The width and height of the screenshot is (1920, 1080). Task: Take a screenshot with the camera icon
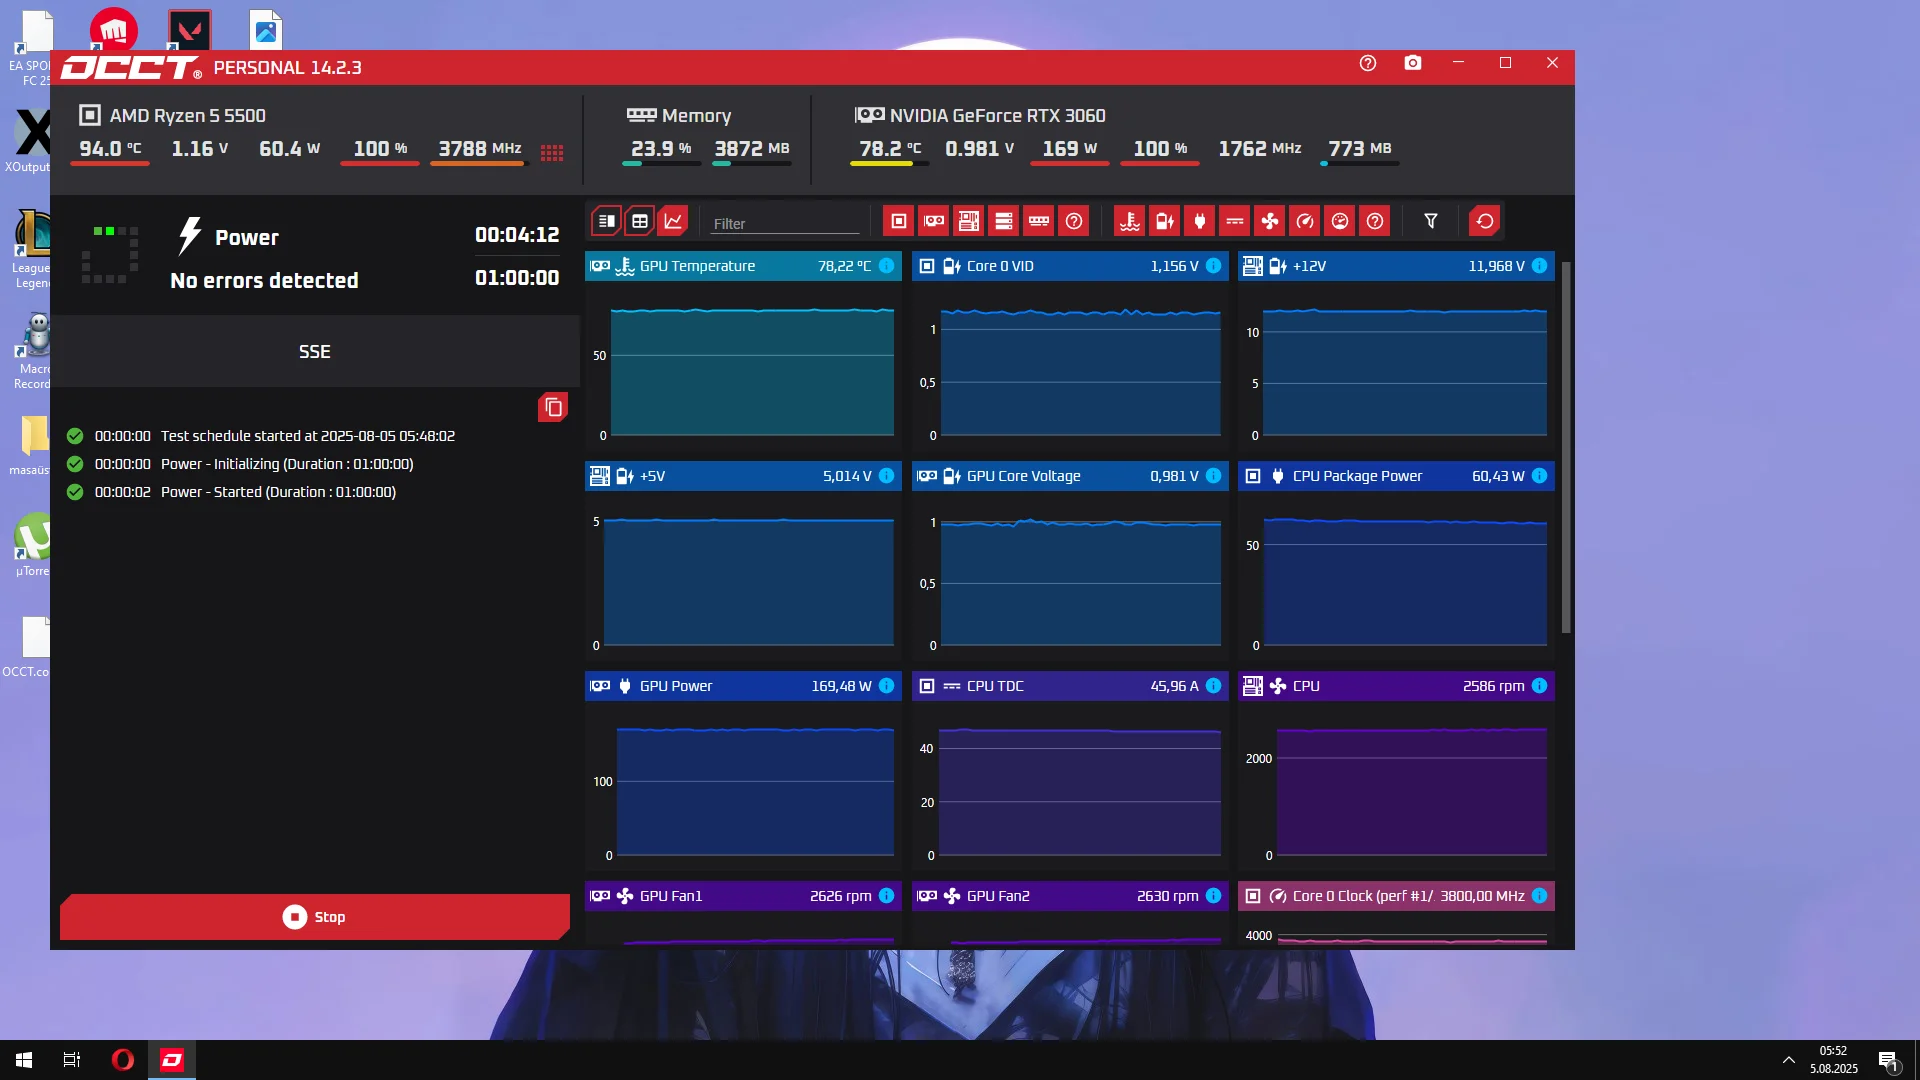pos(1413,63)
